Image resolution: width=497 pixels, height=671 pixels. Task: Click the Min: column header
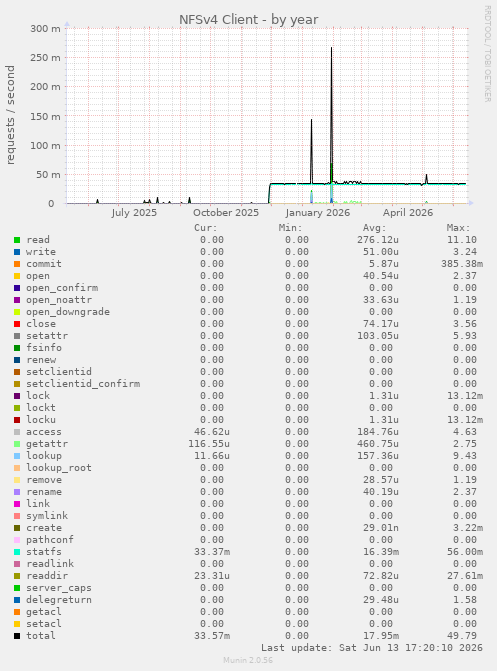291,228
